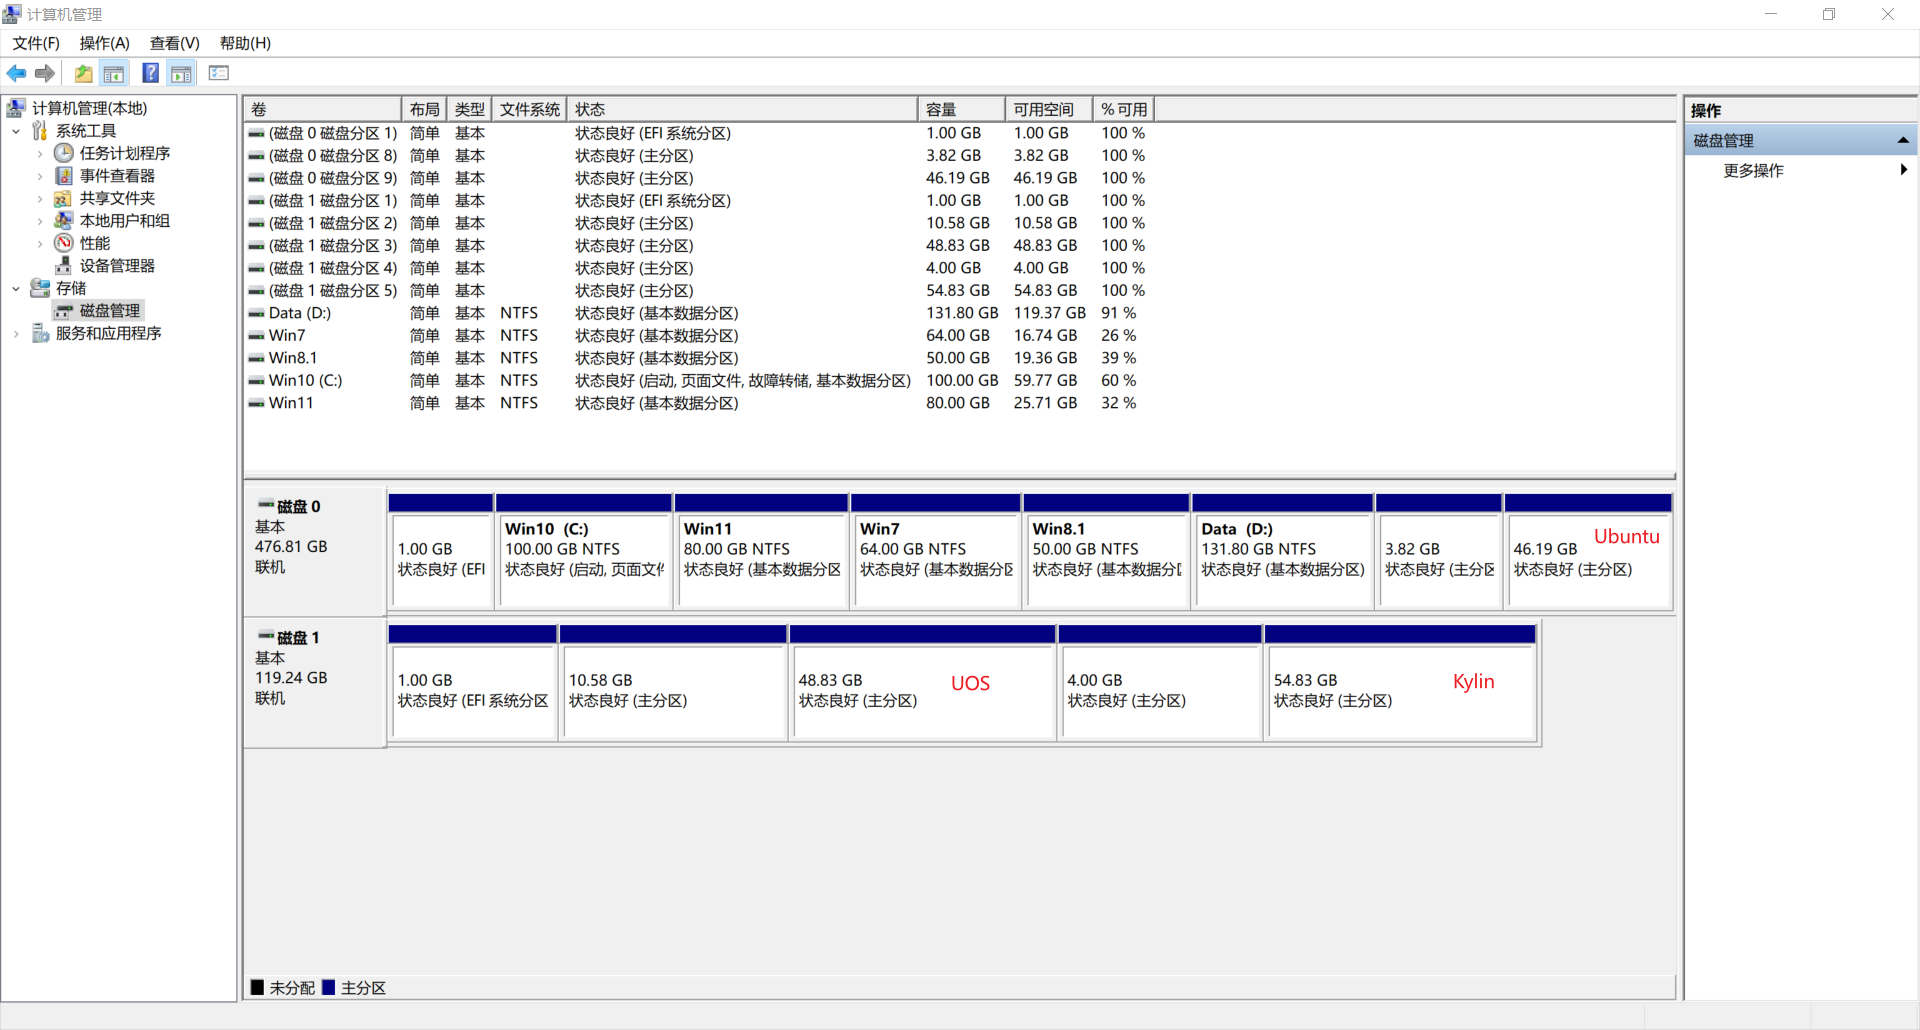The image size is (1920, 1030).
Task: Select the Device Manager icon
Action: [x=64, y=266]
